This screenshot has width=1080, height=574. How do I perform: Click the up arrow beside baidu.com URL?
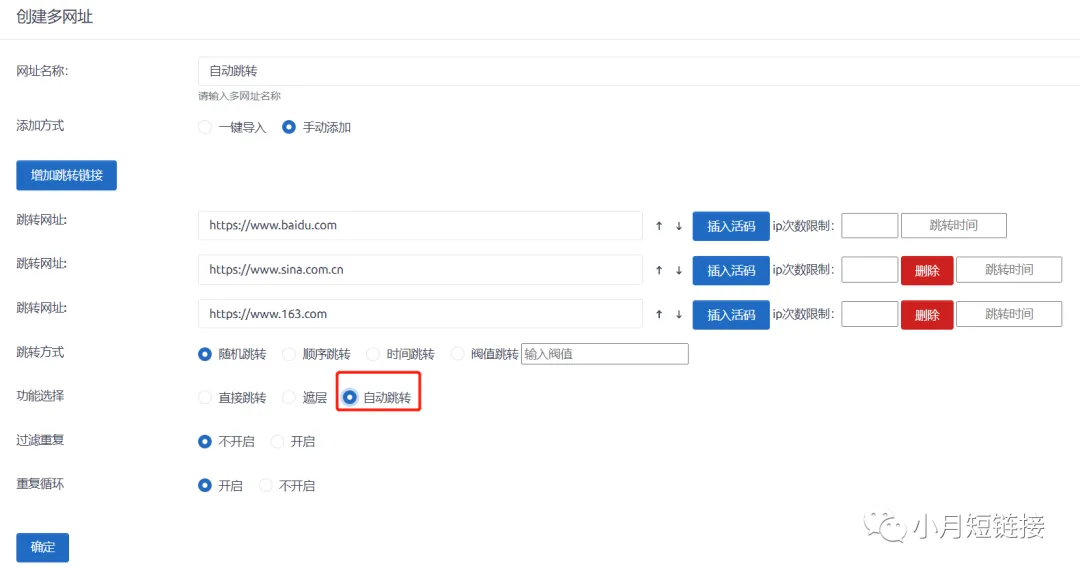(x=659, y=226)
